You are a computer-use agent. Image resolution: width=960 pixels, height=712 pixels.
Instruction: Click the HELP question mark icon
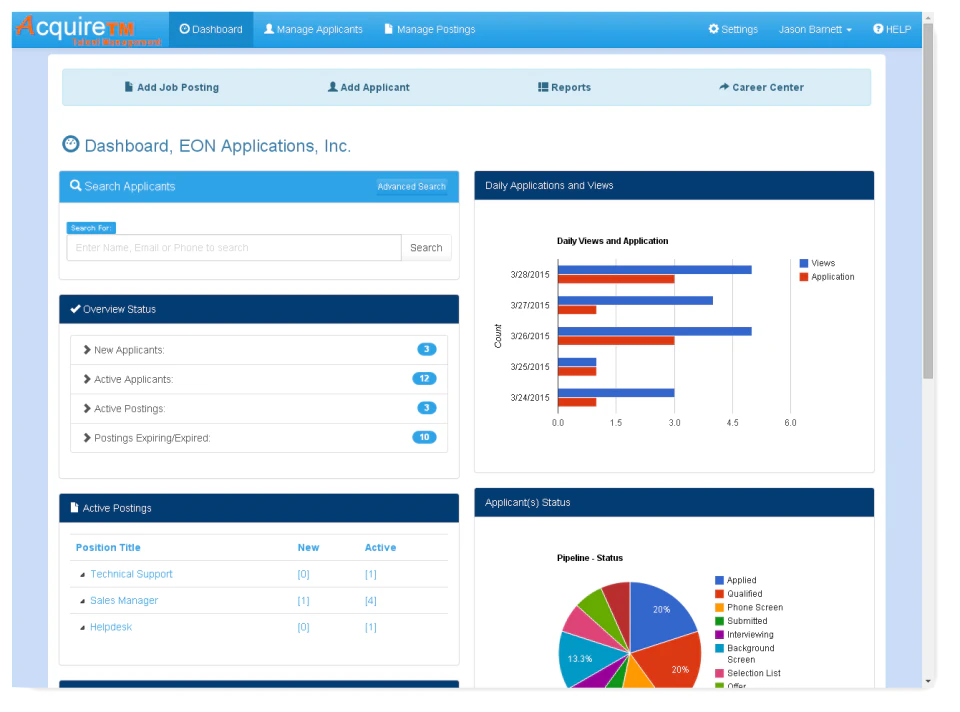(x=877, y=29)
